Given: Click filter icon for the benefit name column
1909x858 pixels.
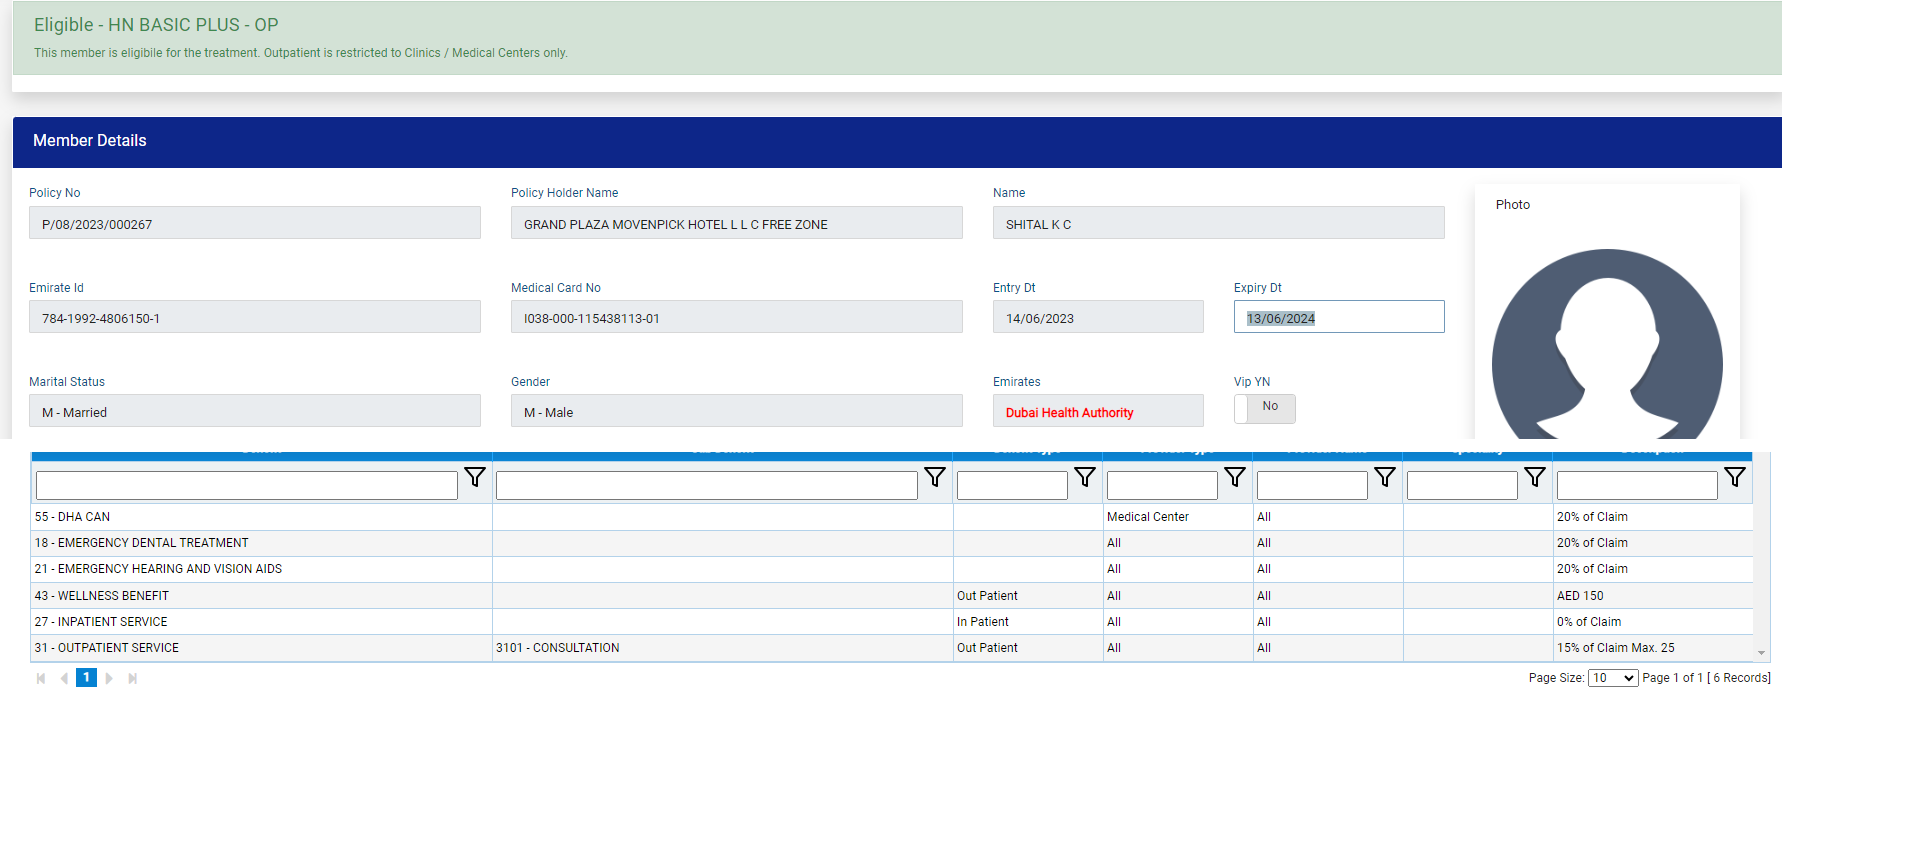Looking at the screenshot, I should click(475, 478).
